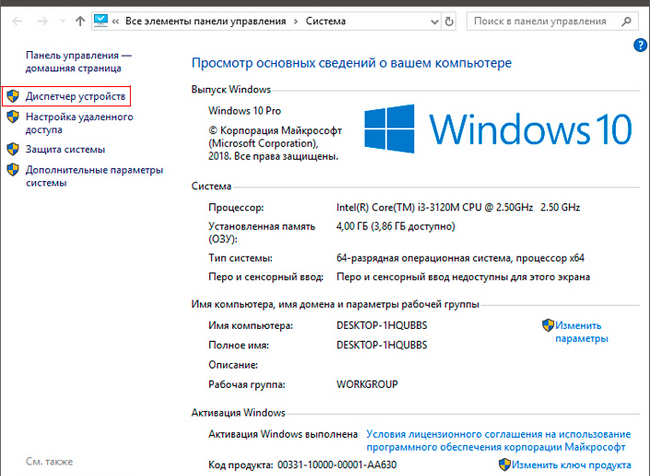Open 'Настройка удаленного доступа'
Image resolution: width=650 pixels, height=476 pixels.
click(79, 123)
